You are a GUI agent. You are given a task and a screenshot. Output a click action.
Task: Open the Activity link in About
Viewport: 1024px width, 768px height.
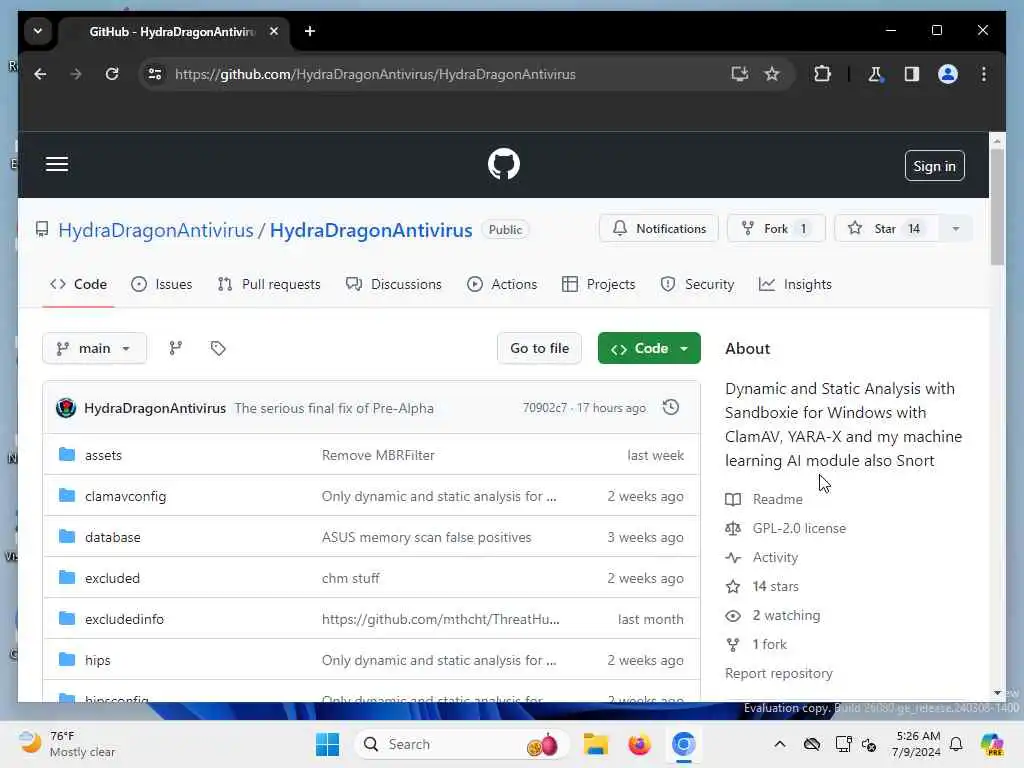pos(775,557)
